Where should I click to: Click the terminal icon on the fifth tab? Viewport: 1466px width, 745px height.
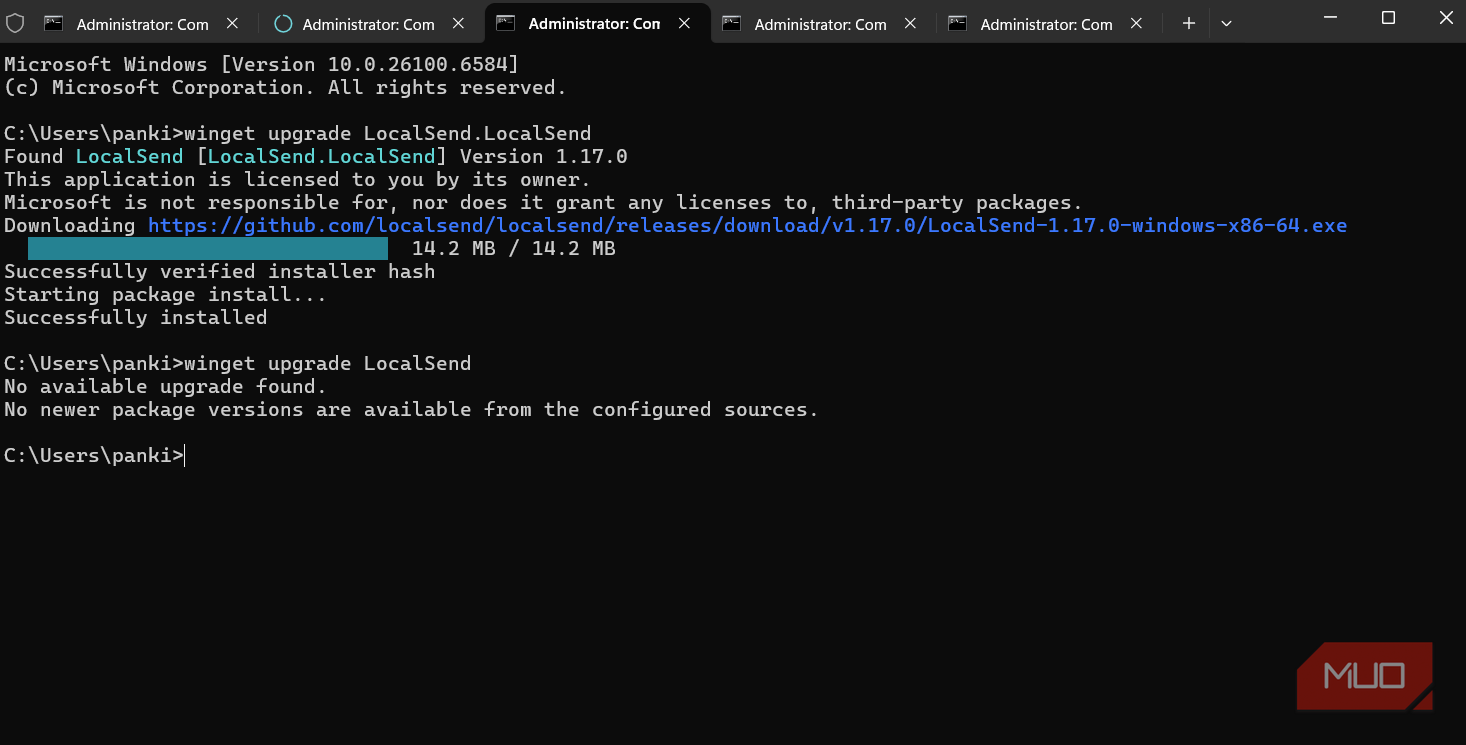[x=958, y=23]
